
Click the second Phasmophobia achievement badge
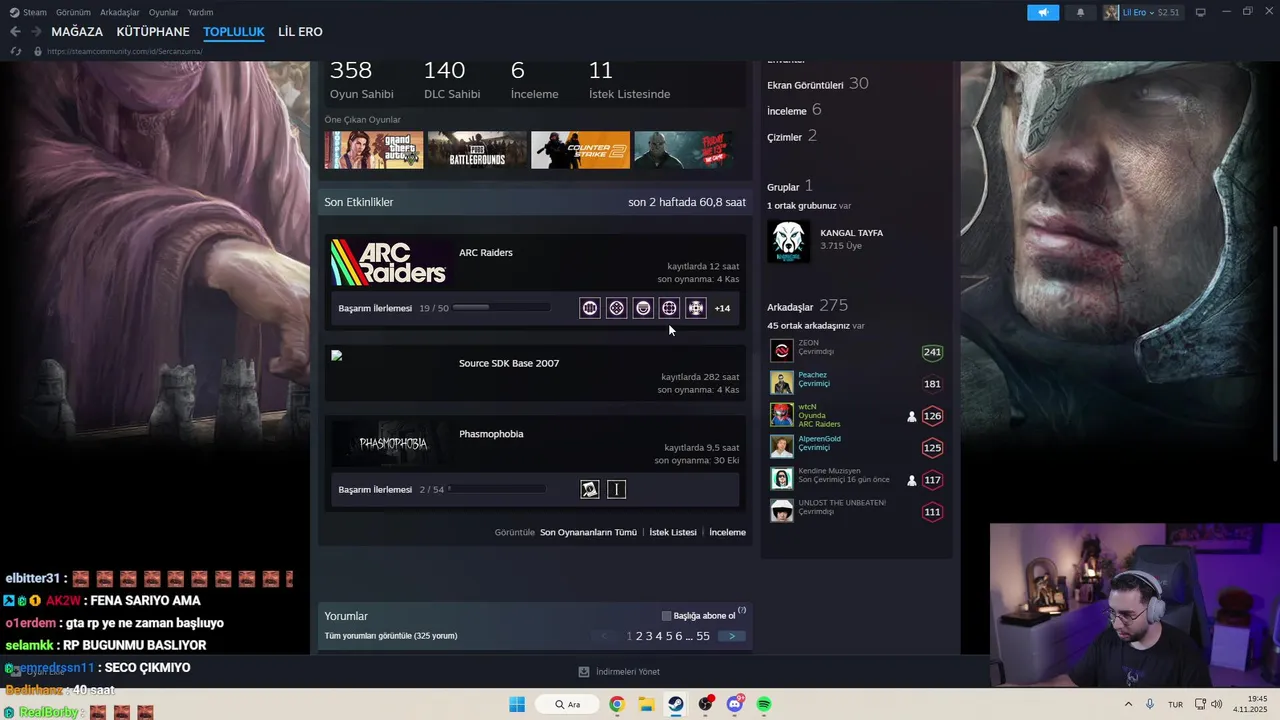click(x=616, y=489)
